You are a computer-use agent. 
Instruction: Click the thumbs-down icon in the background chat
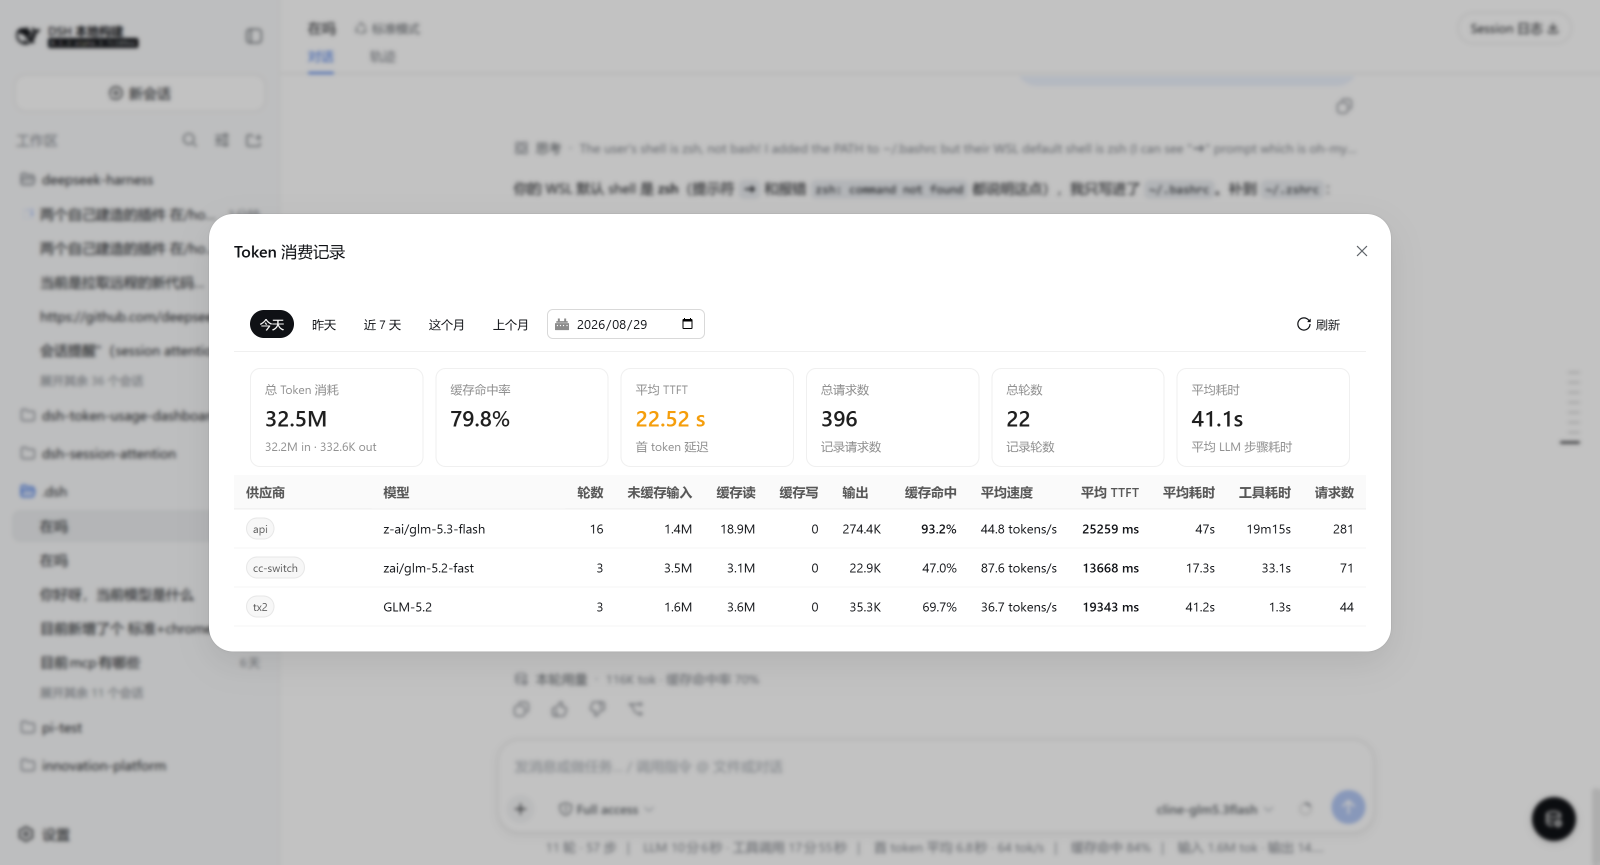[x=597, y=709]
